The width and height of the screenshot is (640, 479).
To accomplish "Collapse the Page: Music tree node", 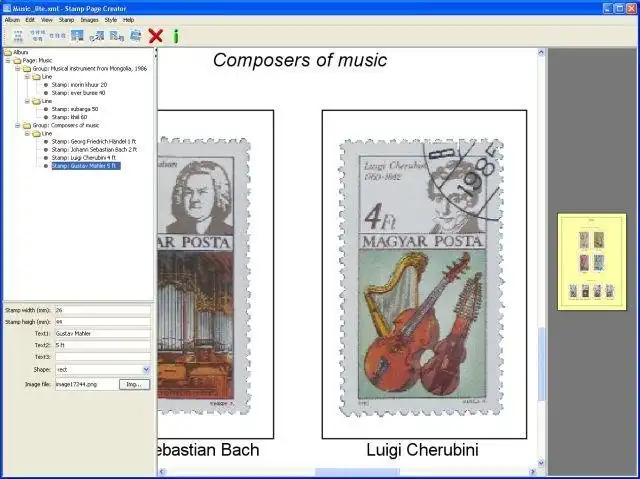I will (8, 60).
